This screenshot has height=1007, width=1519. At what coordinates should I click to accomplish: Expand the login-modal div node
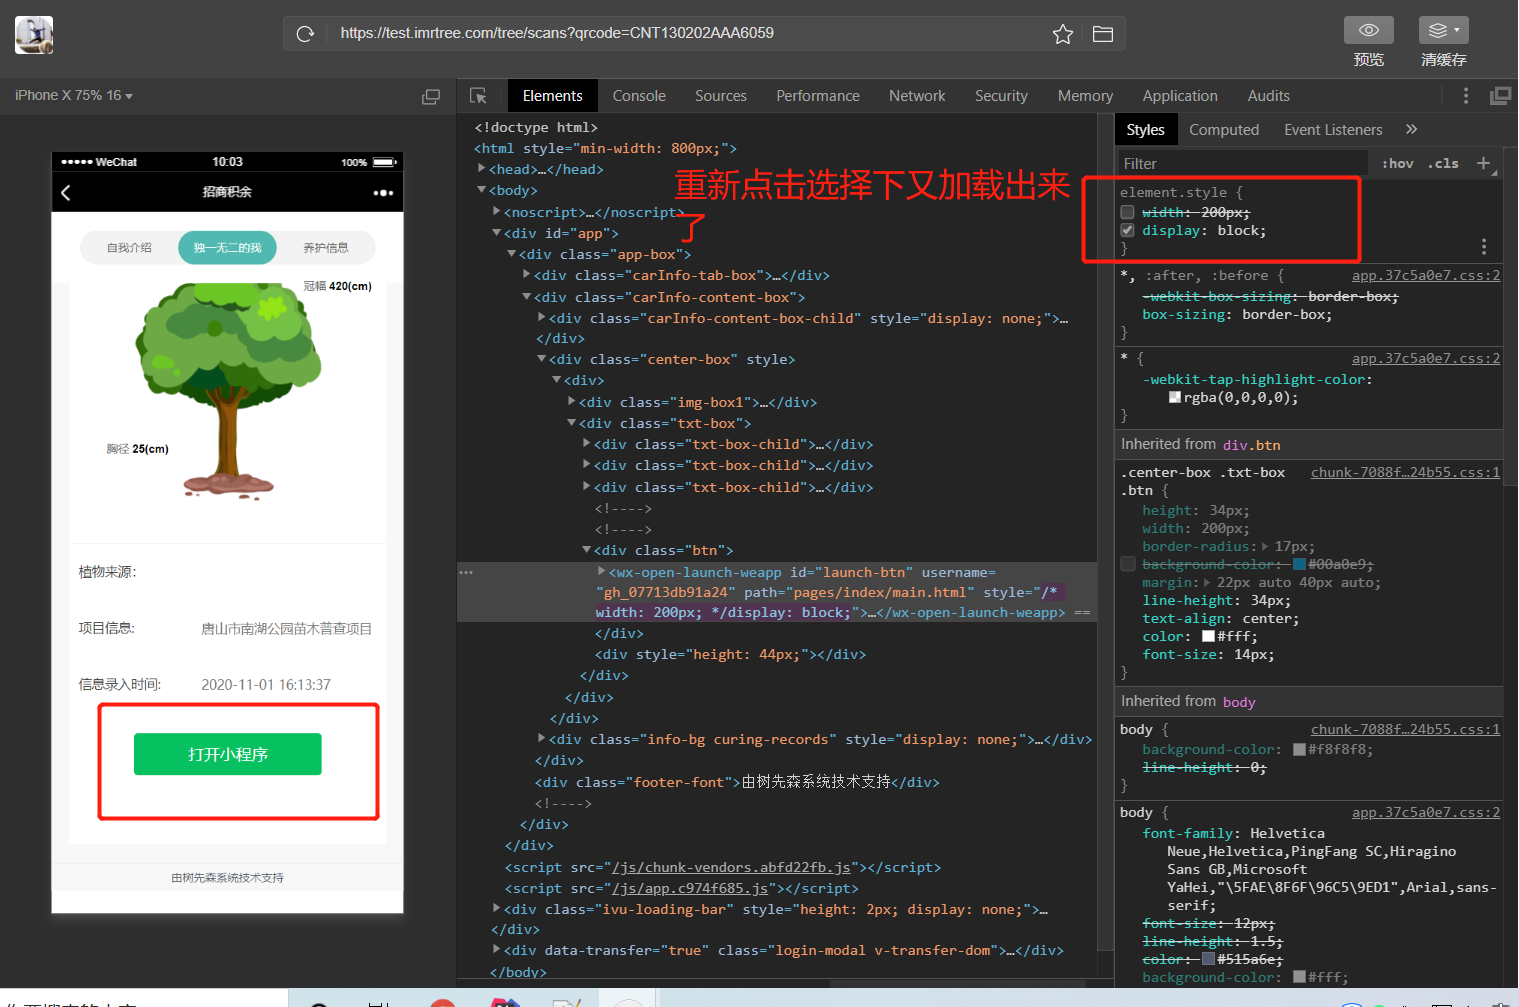[497, 950]
